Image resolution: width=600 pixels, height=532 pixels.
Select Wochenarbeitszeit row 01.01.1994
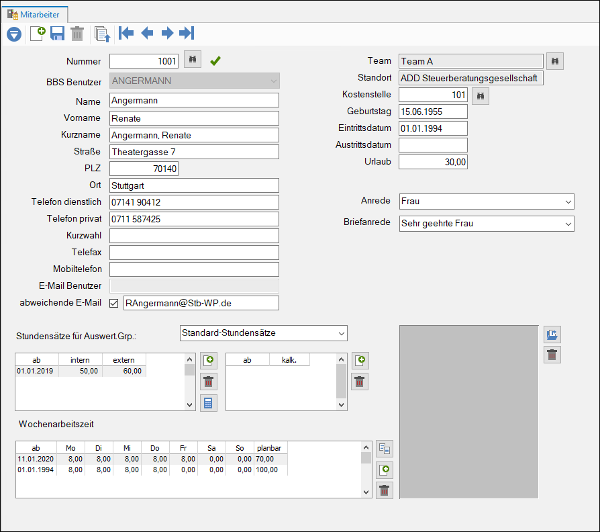(x=152, y=470)
